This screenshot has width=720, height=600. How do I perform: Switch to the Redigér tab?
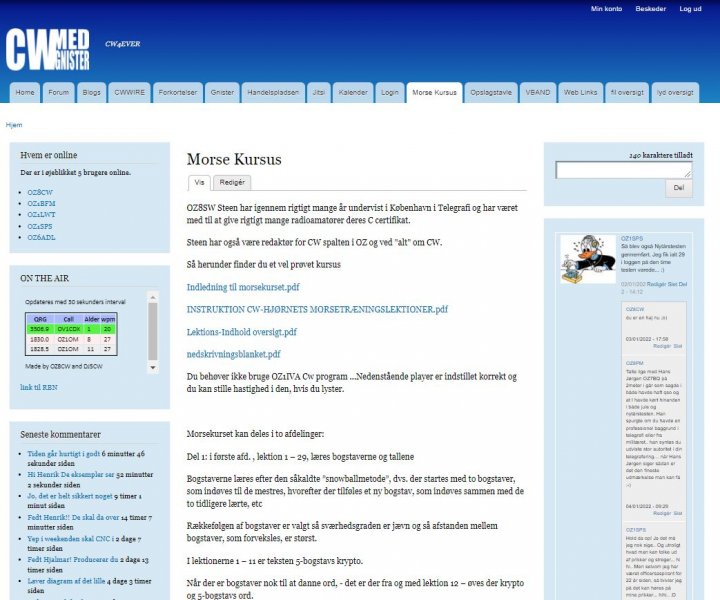pyautogui.click(x=232, y=183)
